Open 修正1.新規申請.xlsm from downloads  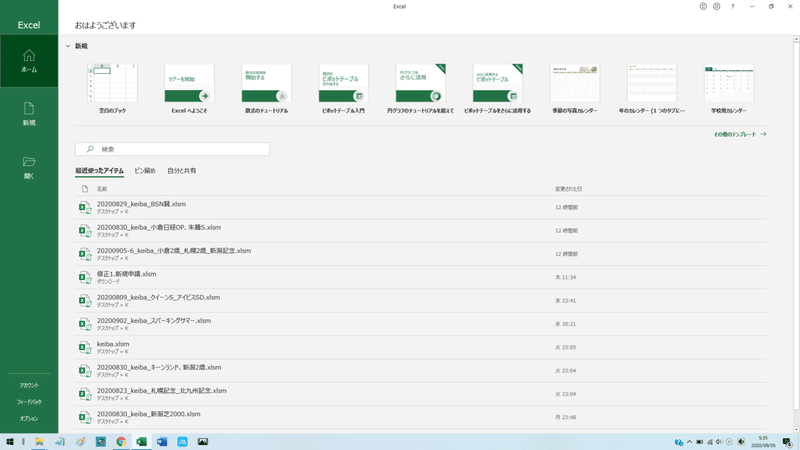(420, 277)
